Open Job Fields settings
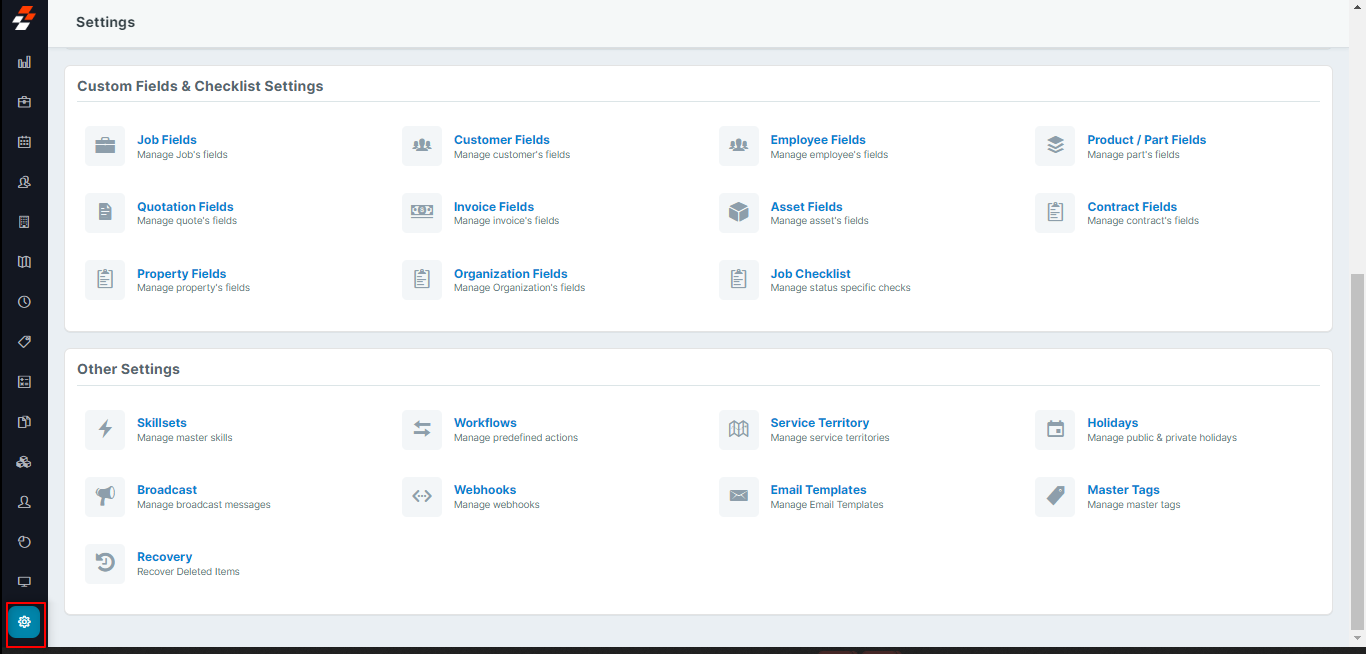This screenshot has height=654, width=1366. pyautogui.click(x=167, y=140)
